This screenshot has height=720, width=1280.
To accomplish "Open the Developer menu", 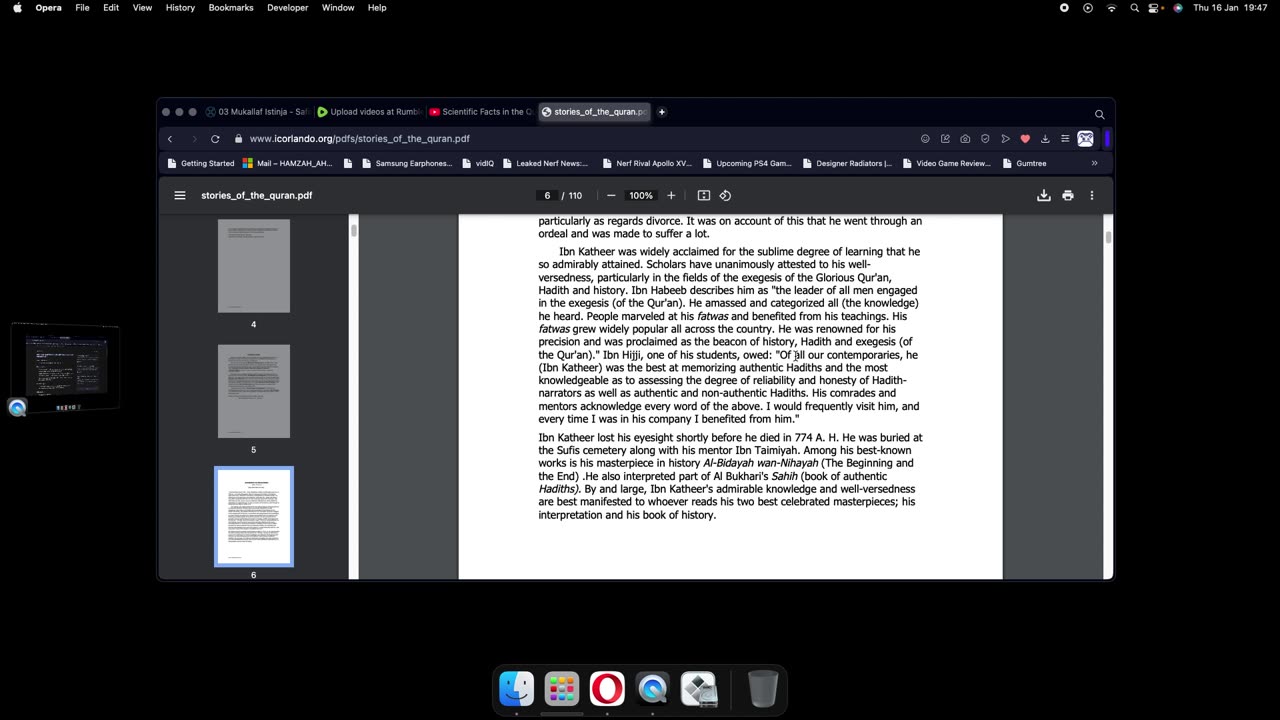I will 287,8.
